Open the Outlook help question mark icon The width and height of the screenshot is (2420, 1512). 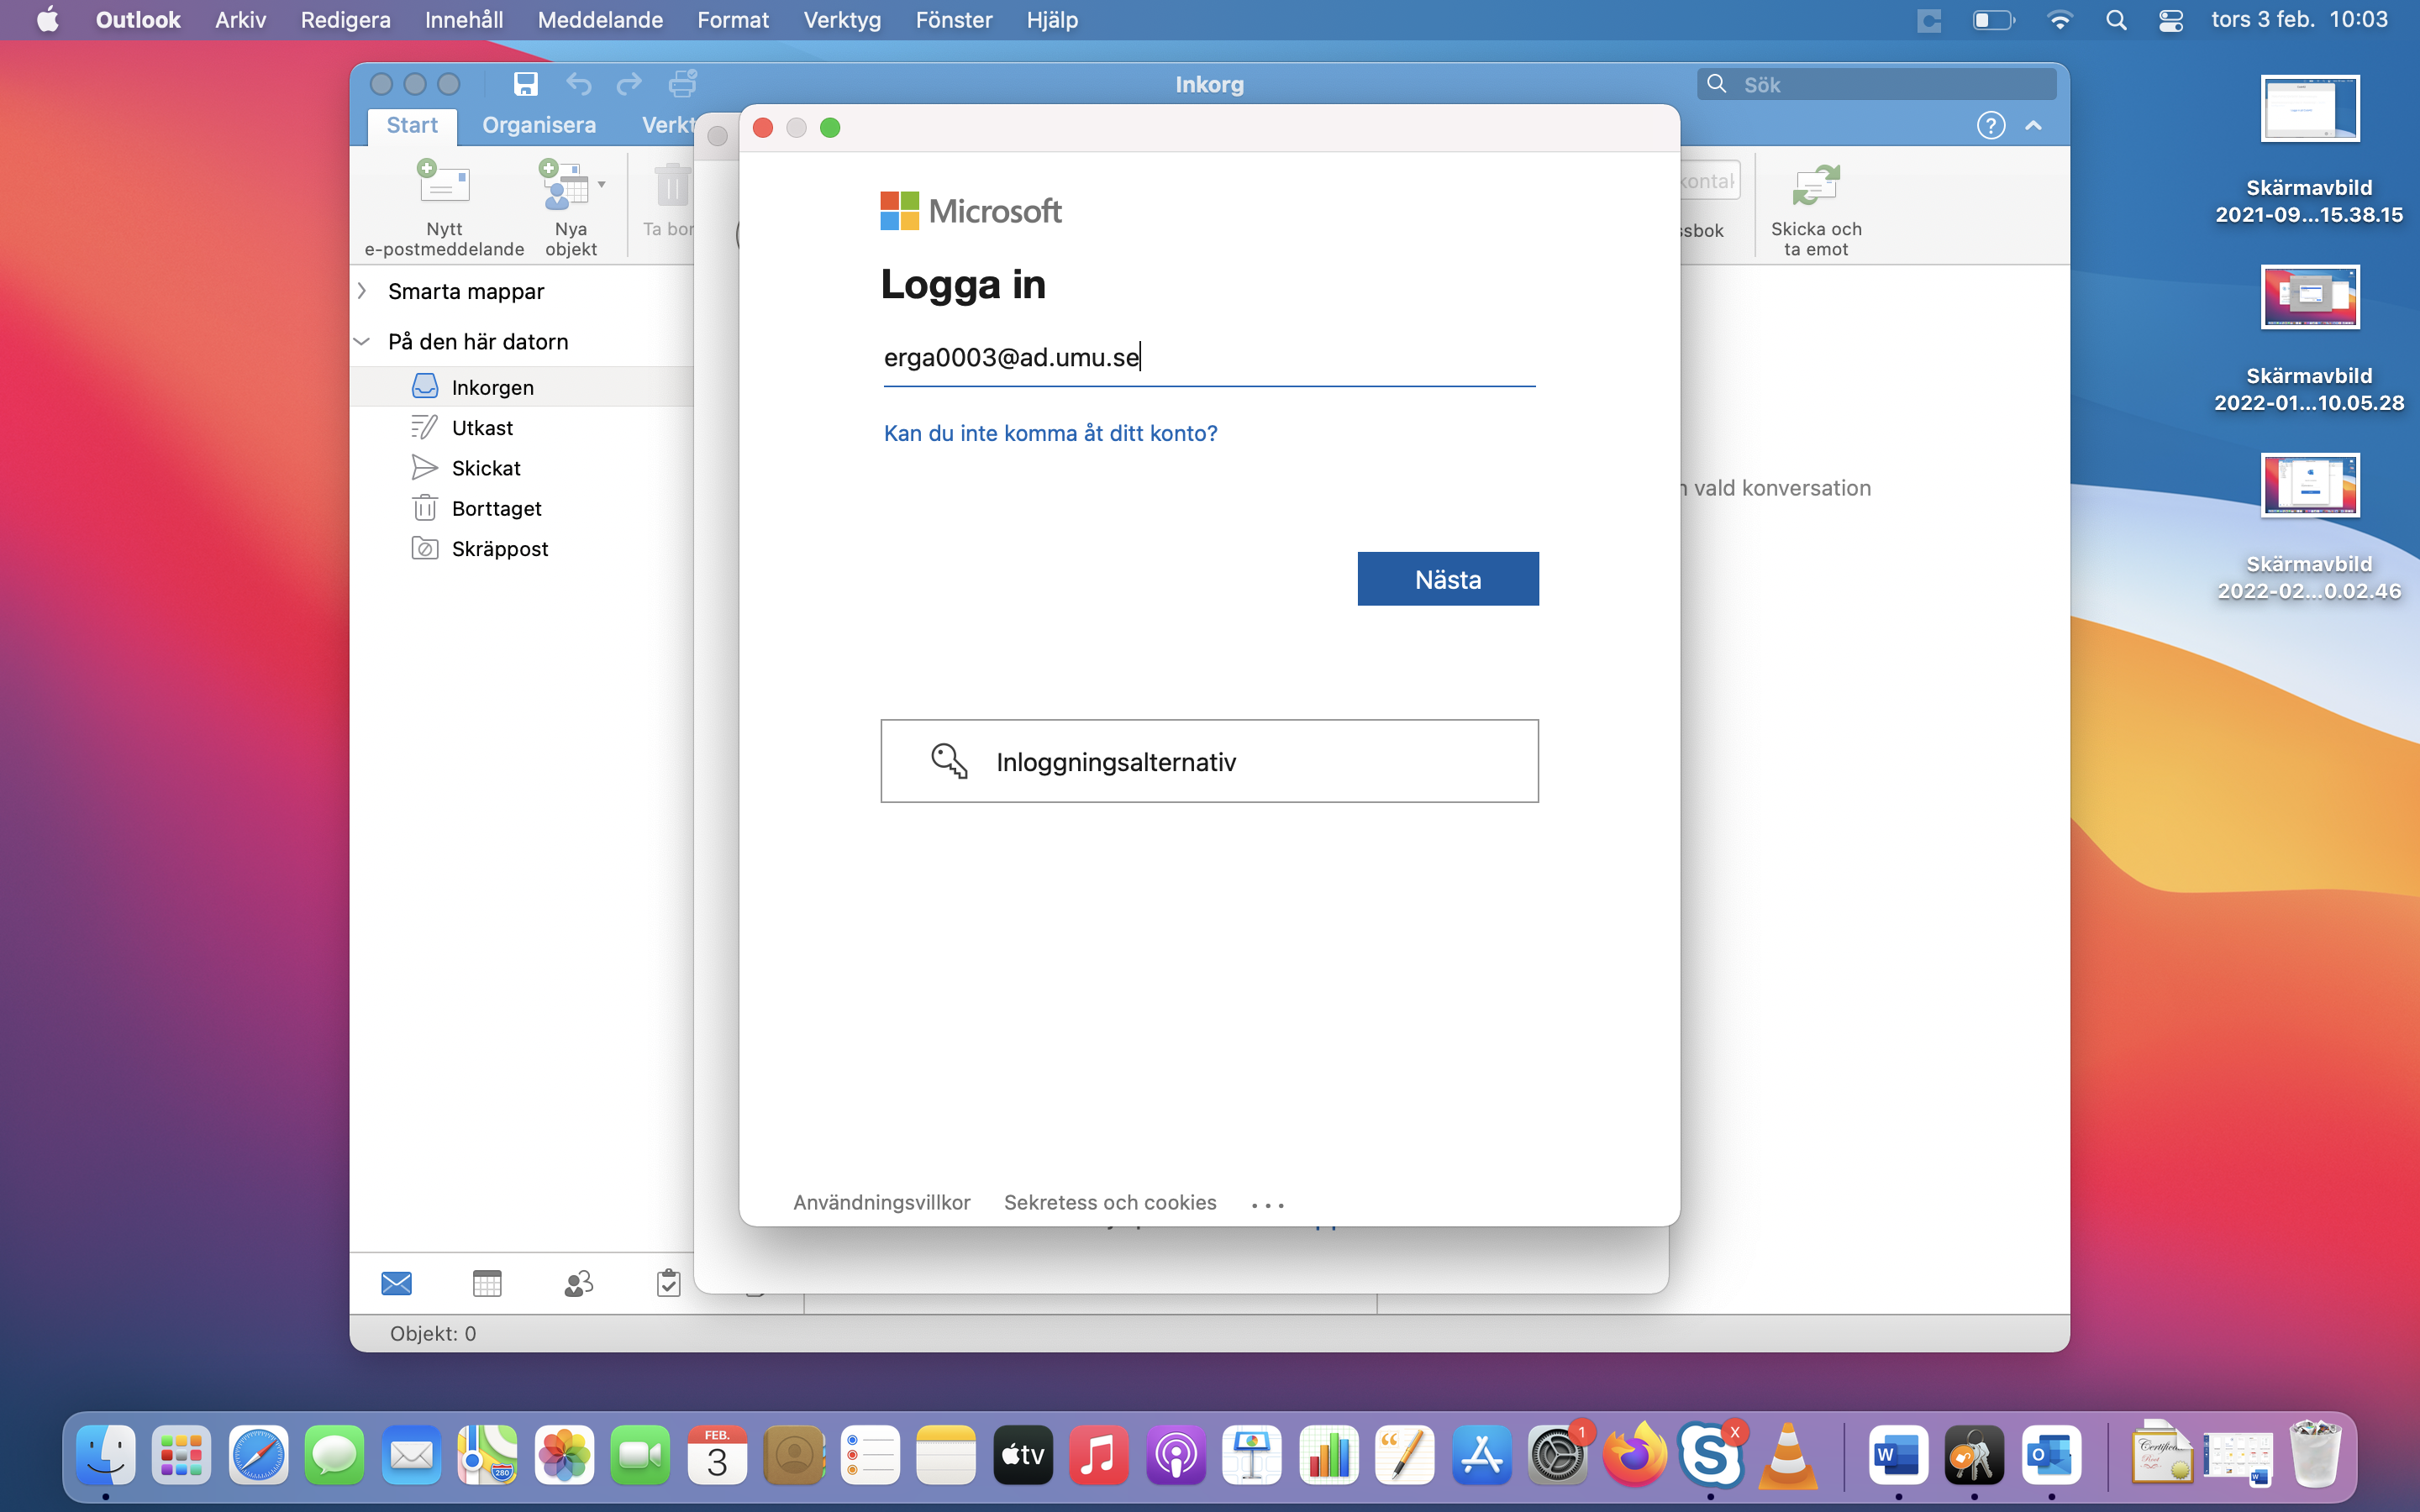(x=1991, y=125)
